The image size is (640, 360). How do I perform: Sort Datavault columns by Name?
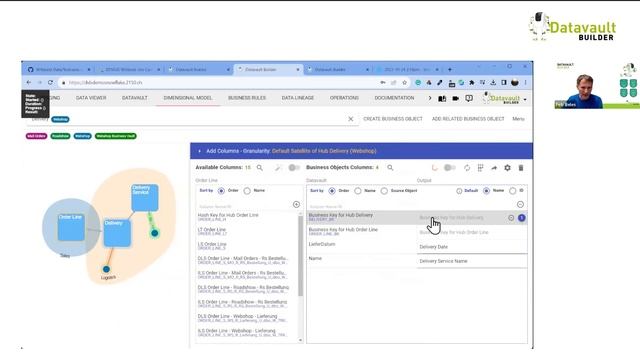358,191
